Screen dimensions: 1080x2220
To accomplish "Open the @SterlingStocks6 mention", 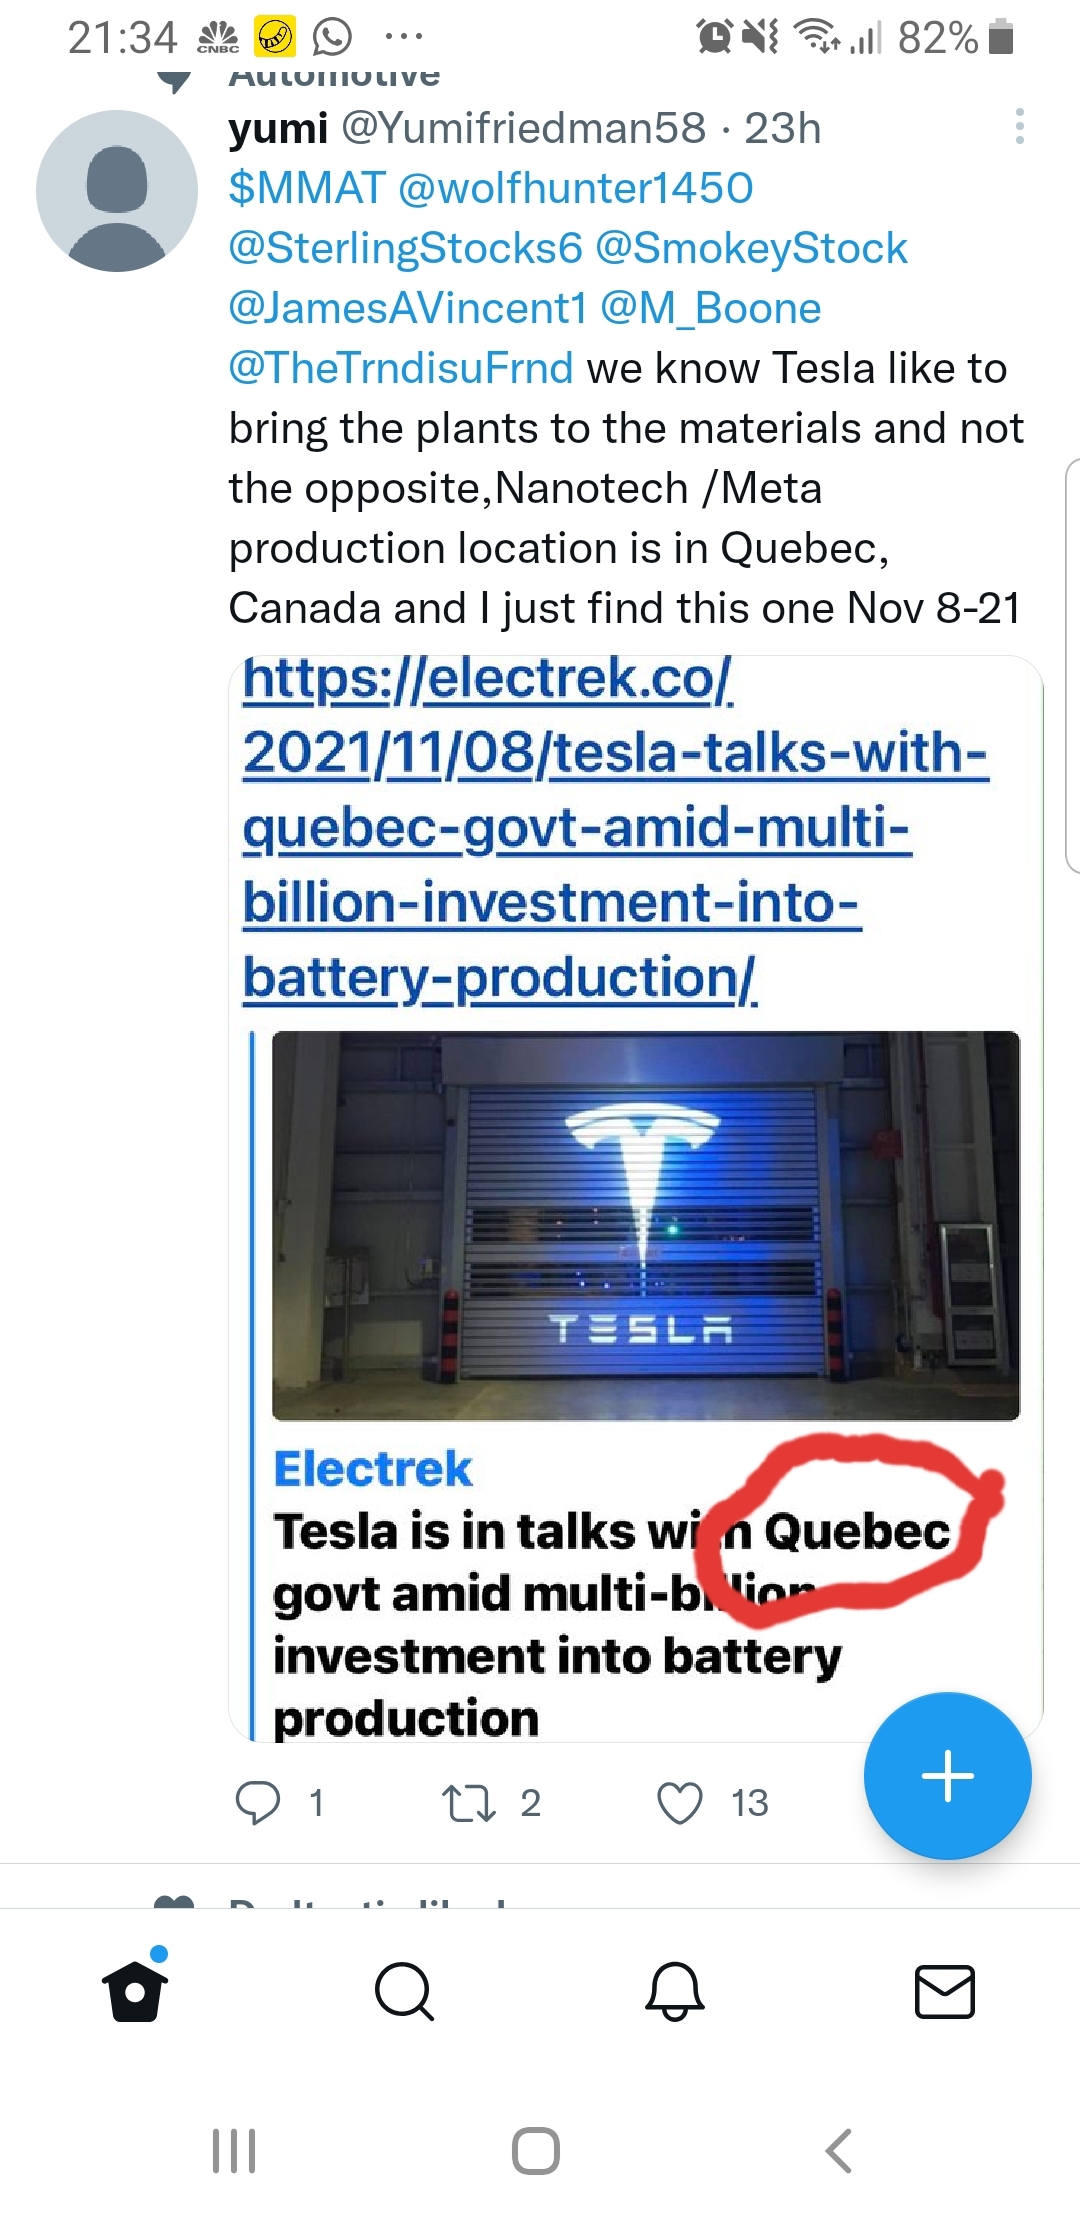I will [405, 248].
